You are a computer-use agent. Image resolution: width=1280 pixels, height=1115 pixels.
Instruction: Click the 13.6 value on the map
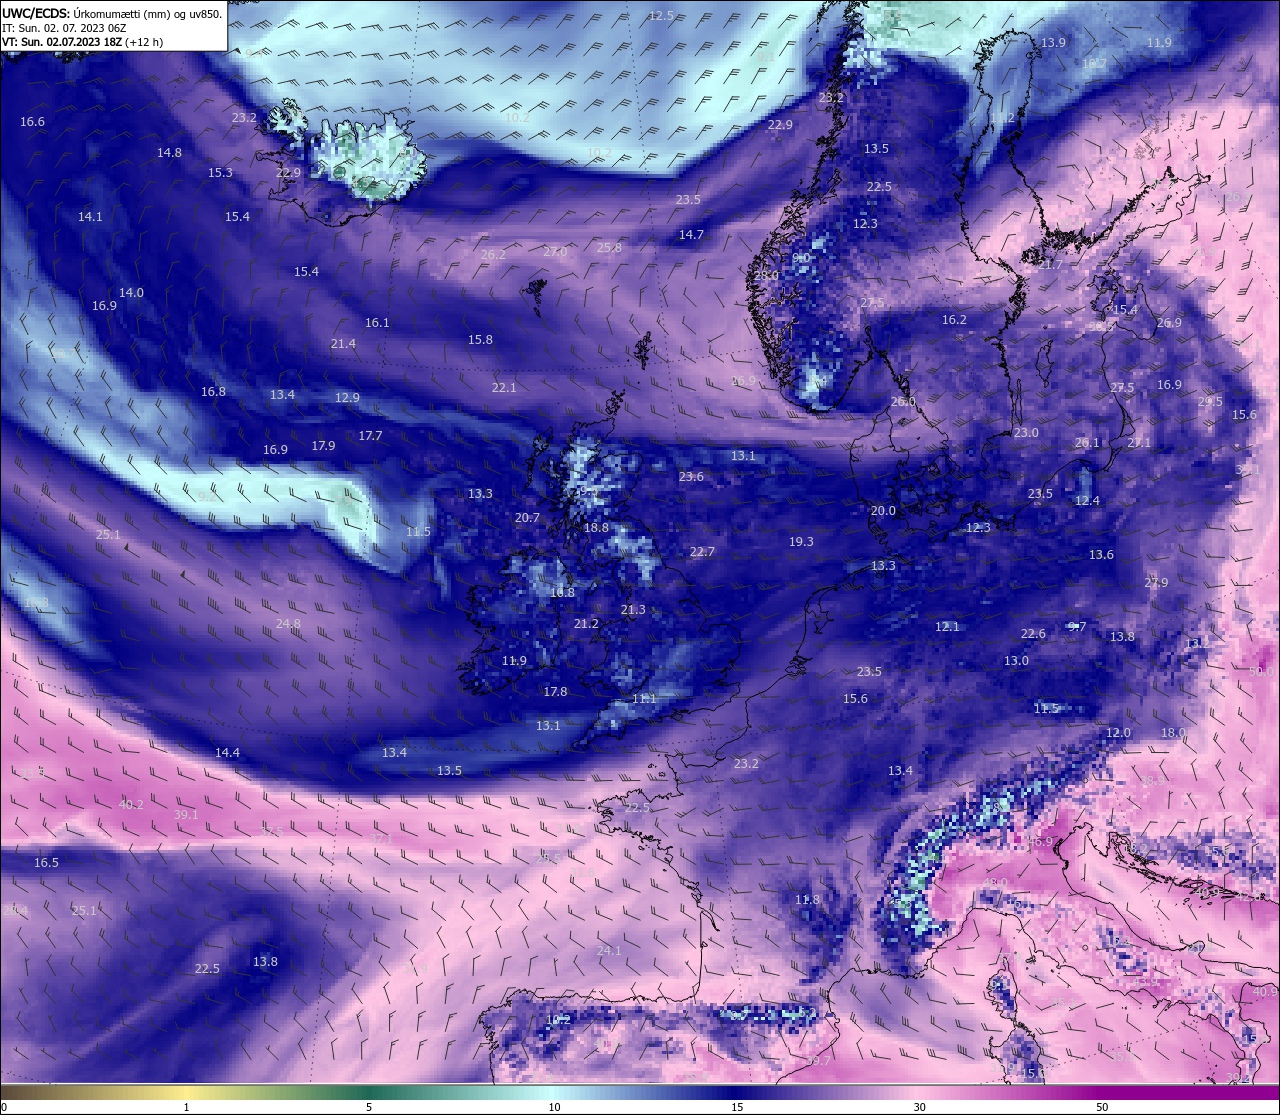pyautogui.click(x=1101, y=554)
